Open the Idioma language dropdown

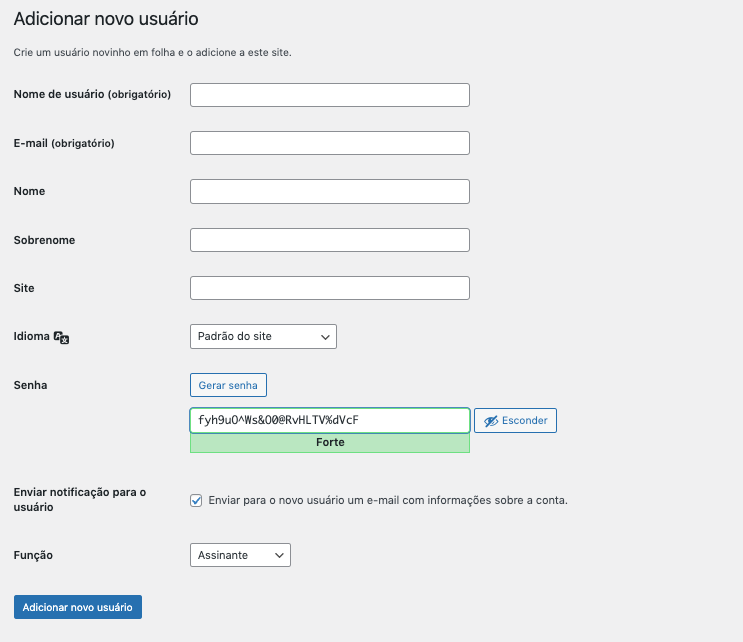(x=263, y=337)
